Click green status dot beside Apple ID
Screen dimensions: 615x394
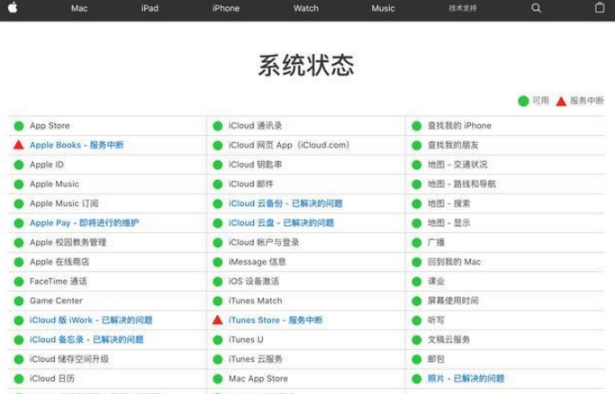[19, 165]
